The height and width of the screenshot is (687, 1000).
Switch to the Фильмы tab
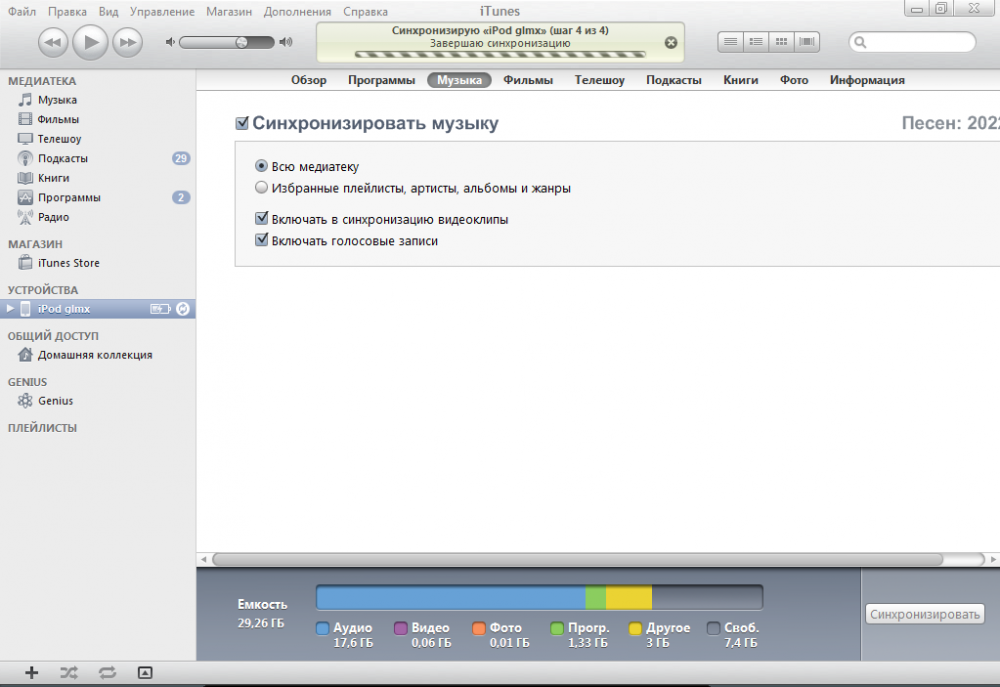[x=528, y=80]
